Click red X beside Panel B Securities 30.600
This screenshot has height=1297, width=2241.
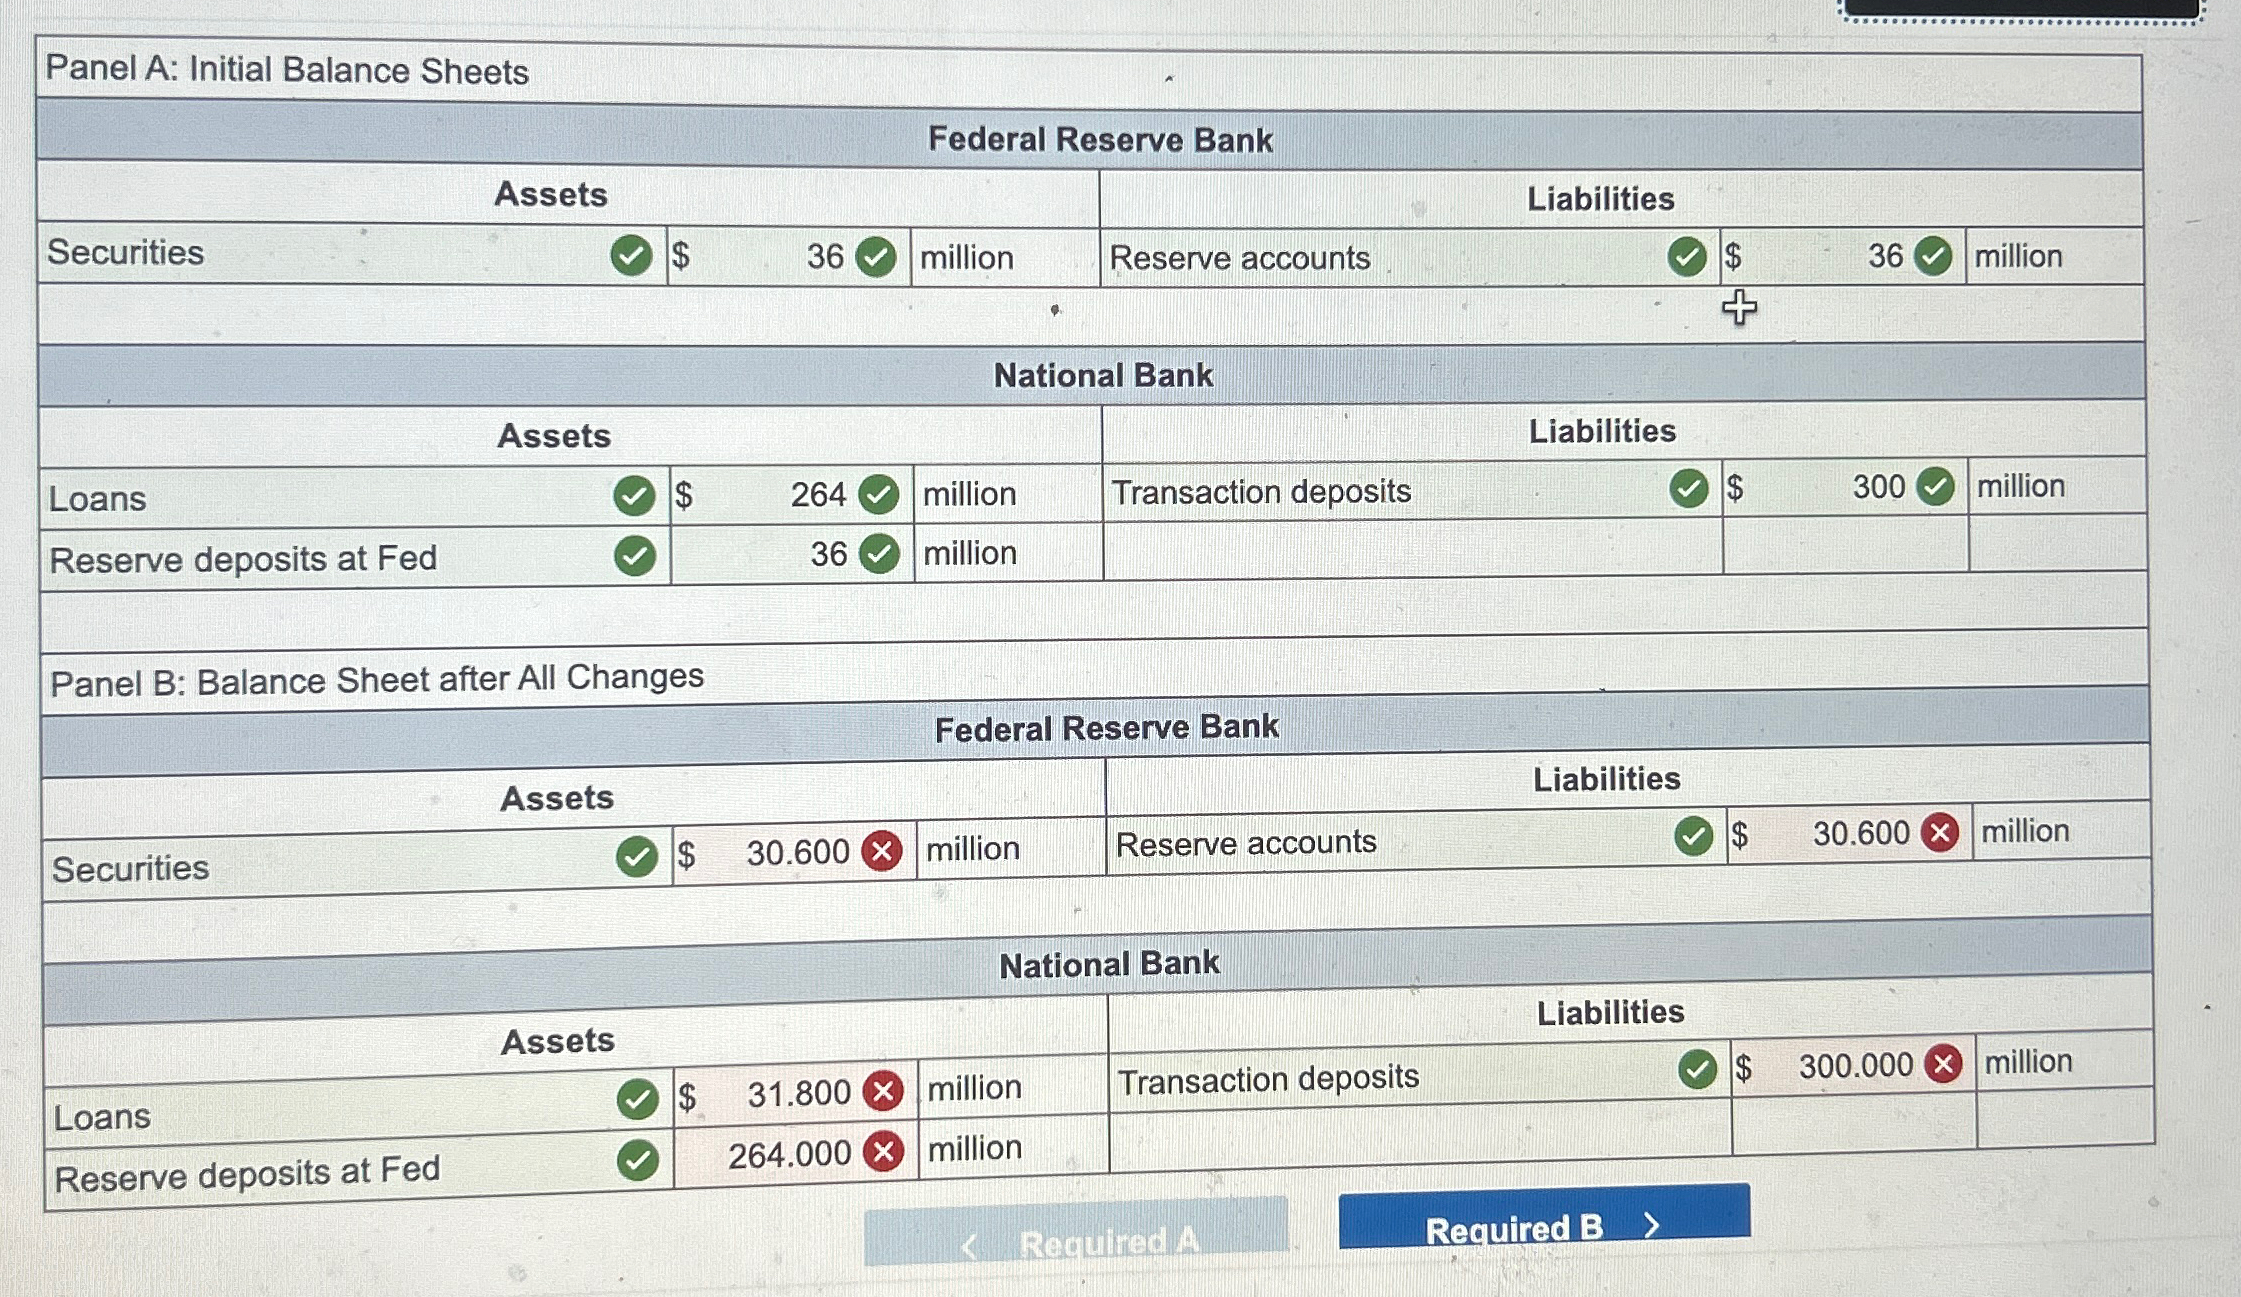(x=882, y=851)
